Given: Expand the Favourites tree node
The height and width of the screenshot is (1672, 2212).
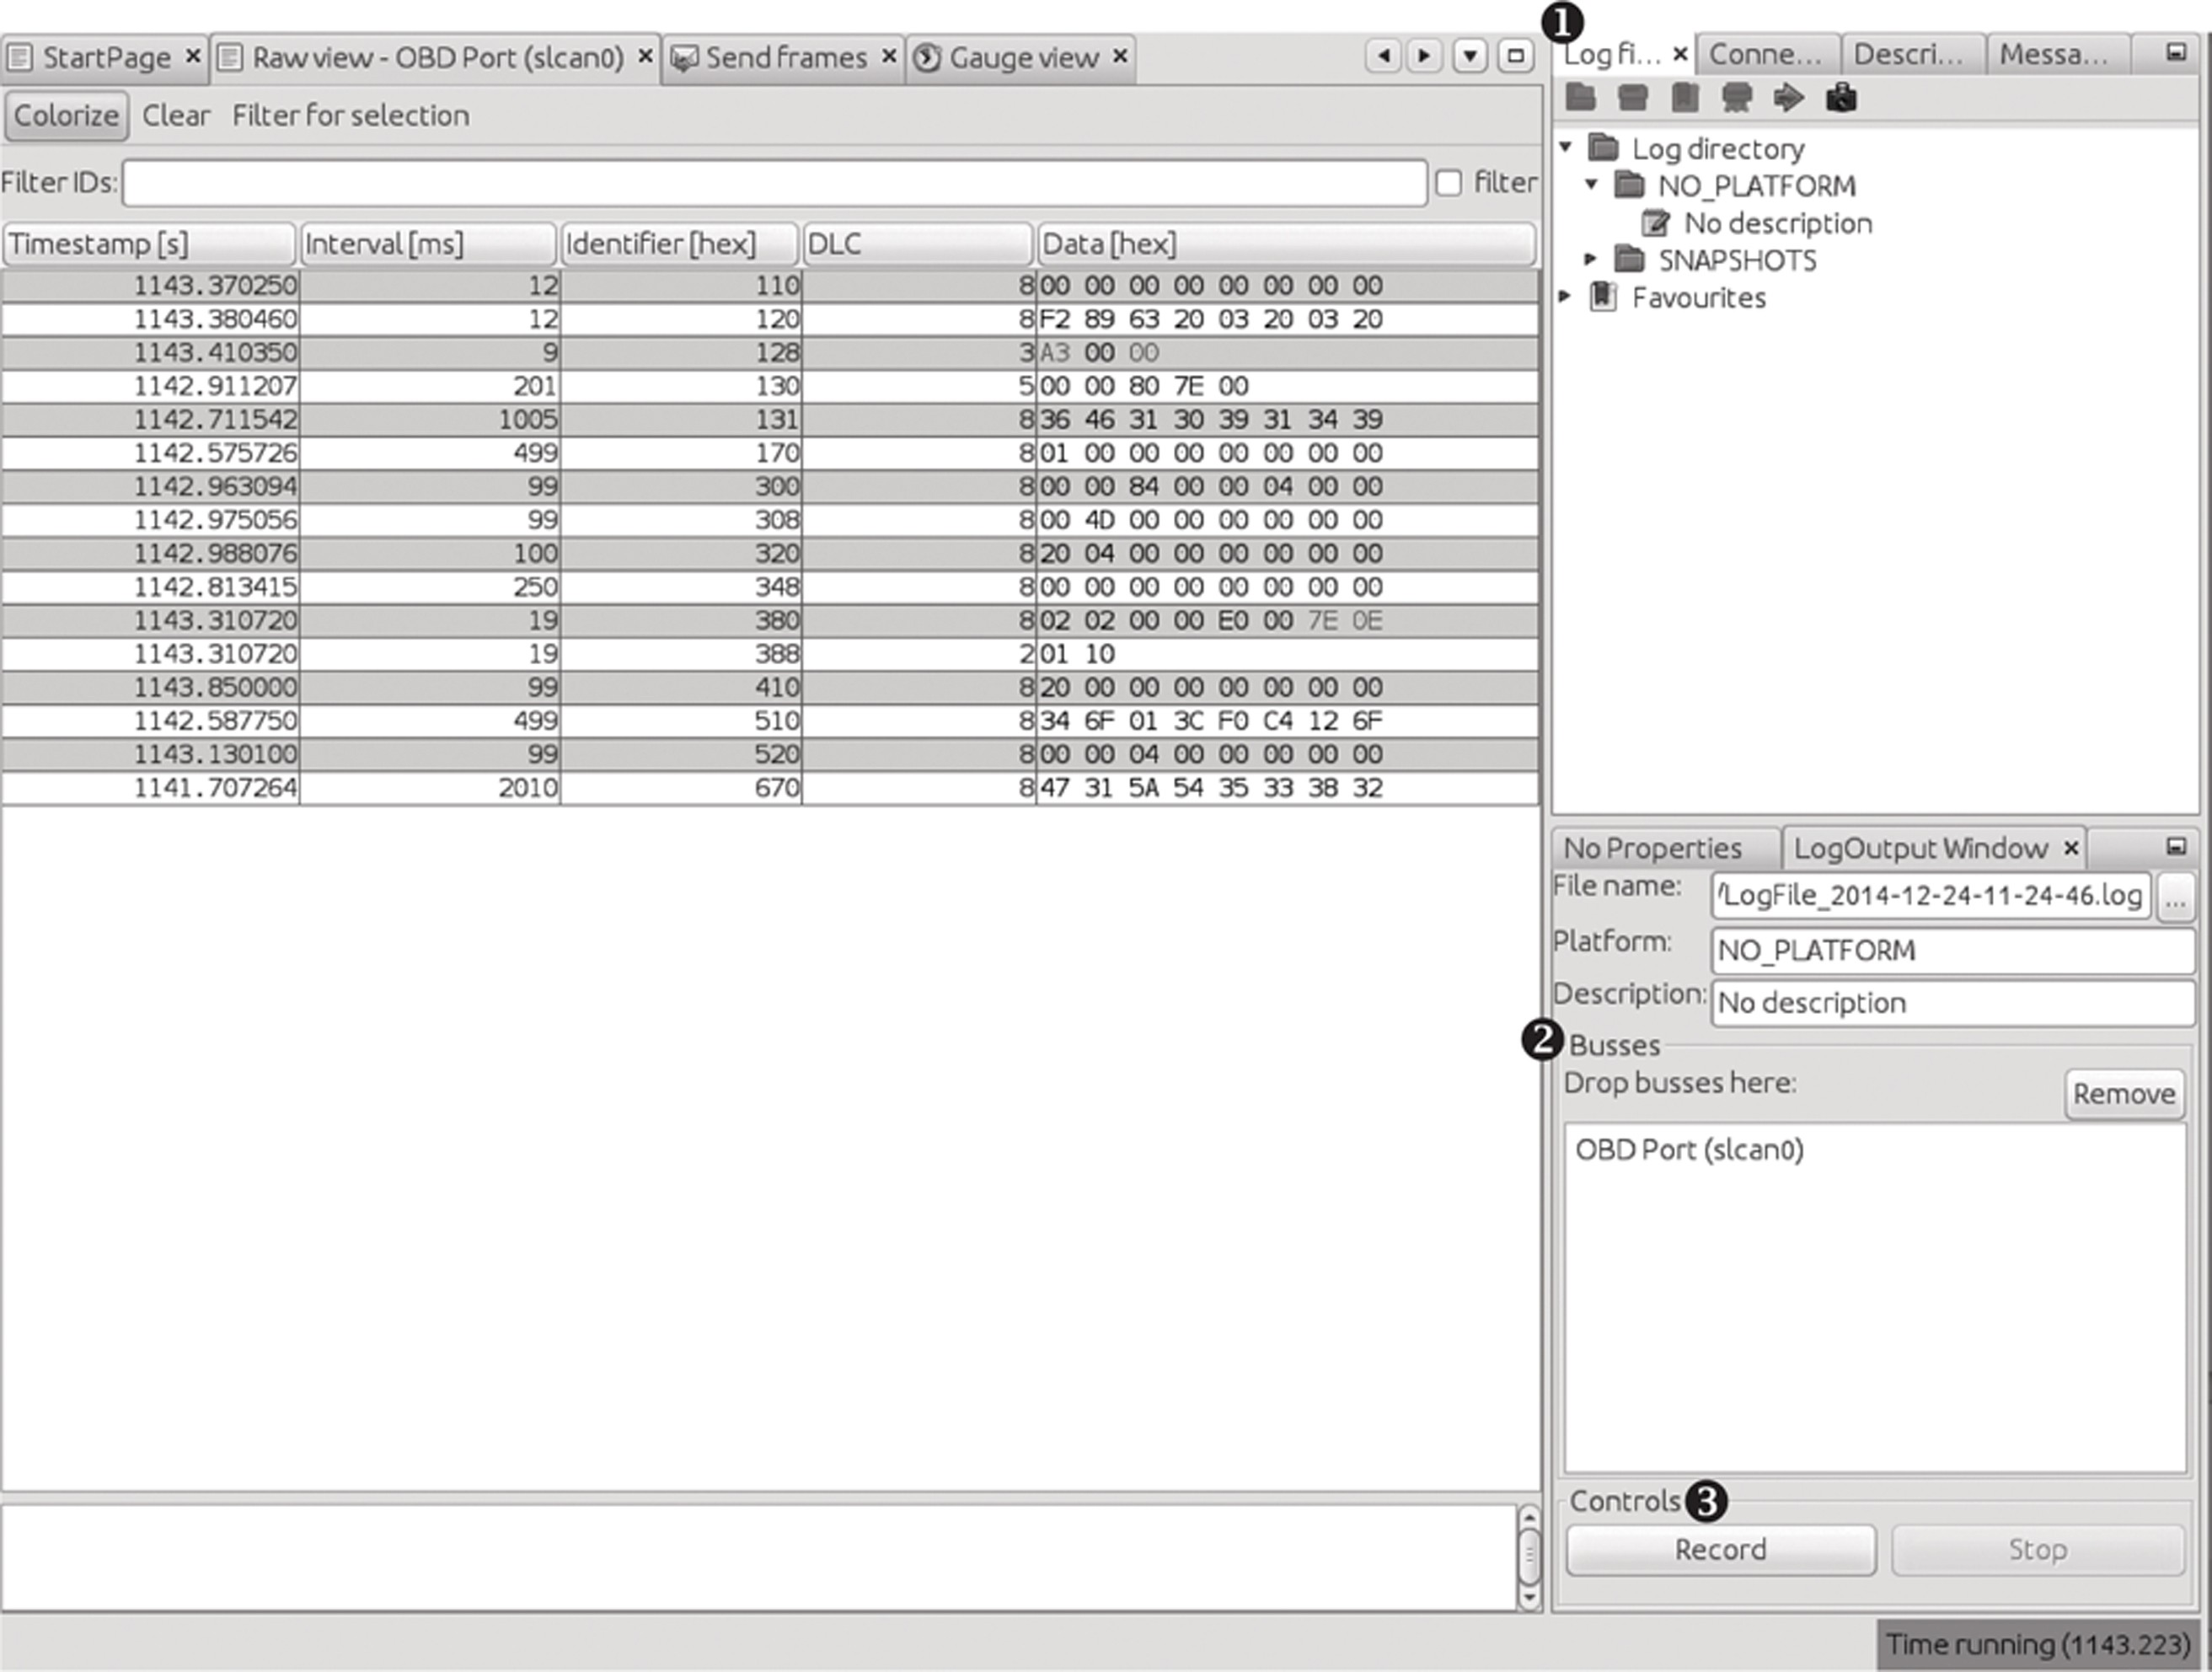Looking at the screenshot, I should [1565, 296].
